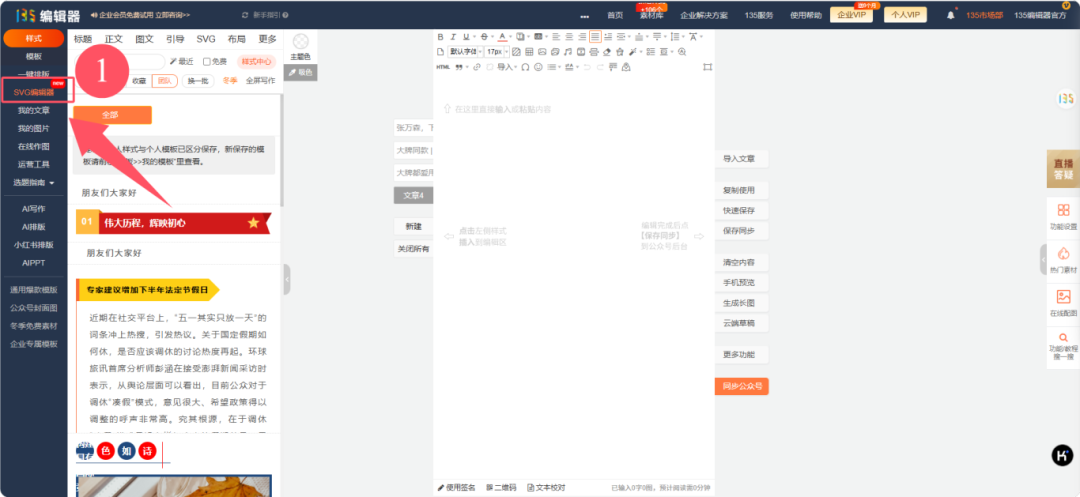Click the insert single image icon

click(x=542, y=52)
